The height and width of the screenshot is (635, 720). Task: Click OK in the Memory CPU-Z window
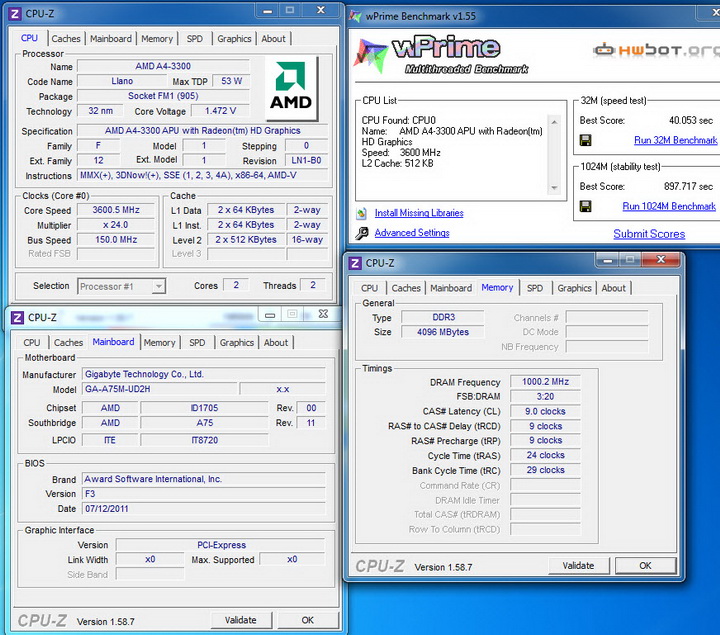point(646,566)
